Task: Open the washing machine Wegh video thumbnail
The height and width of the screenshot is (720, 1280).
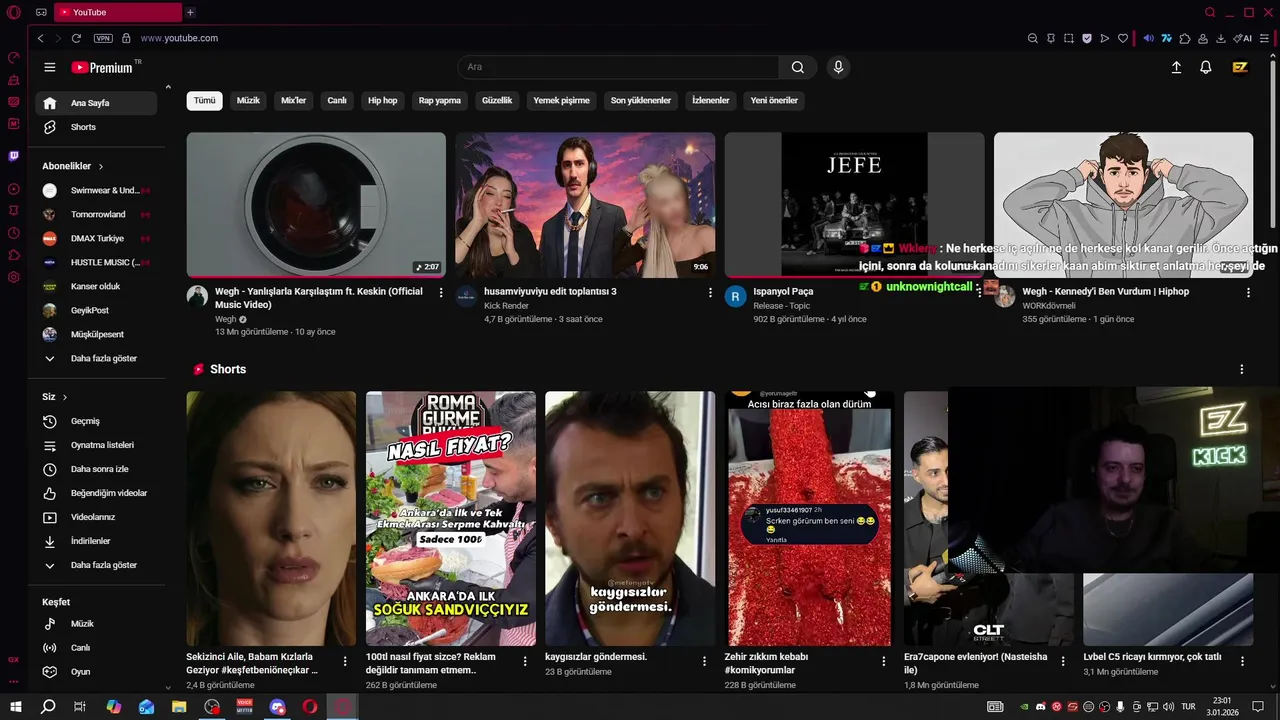Action: [316, 205]
